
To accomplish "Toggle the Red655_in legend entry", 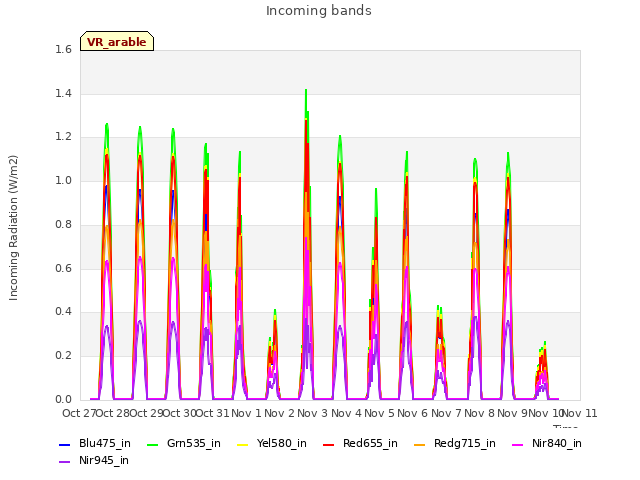I will pyautogui.click(x=360, y=443).
